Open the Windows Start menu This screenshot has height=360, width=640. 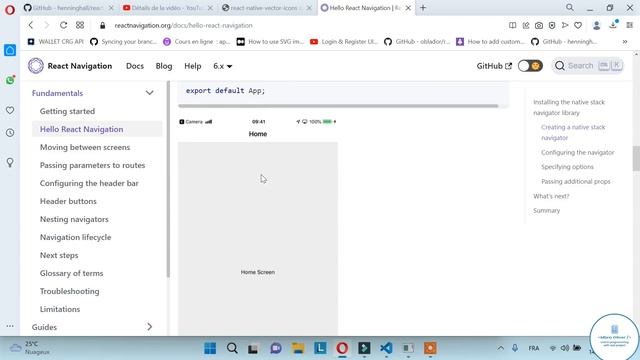tap(210, 348)
